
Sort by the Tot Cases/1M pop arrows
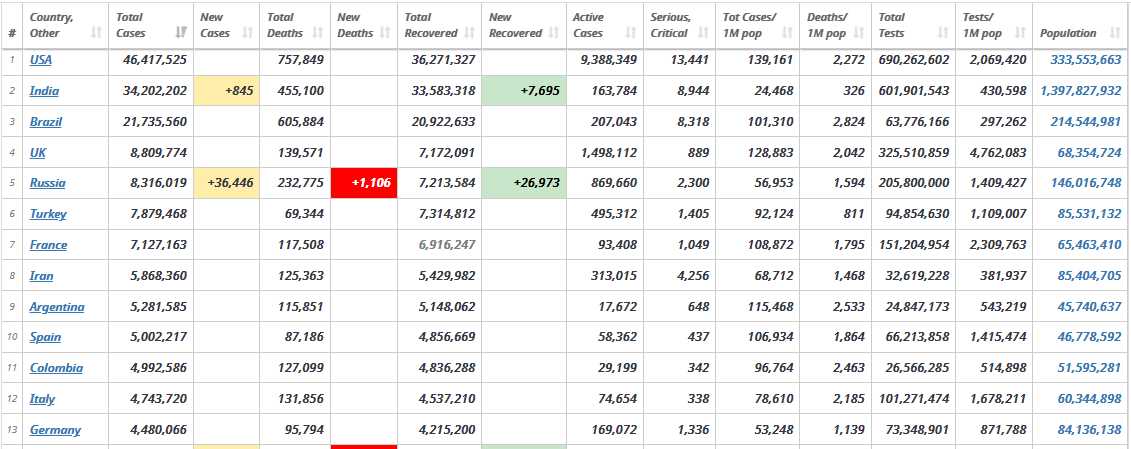click(x=788, y=33)
